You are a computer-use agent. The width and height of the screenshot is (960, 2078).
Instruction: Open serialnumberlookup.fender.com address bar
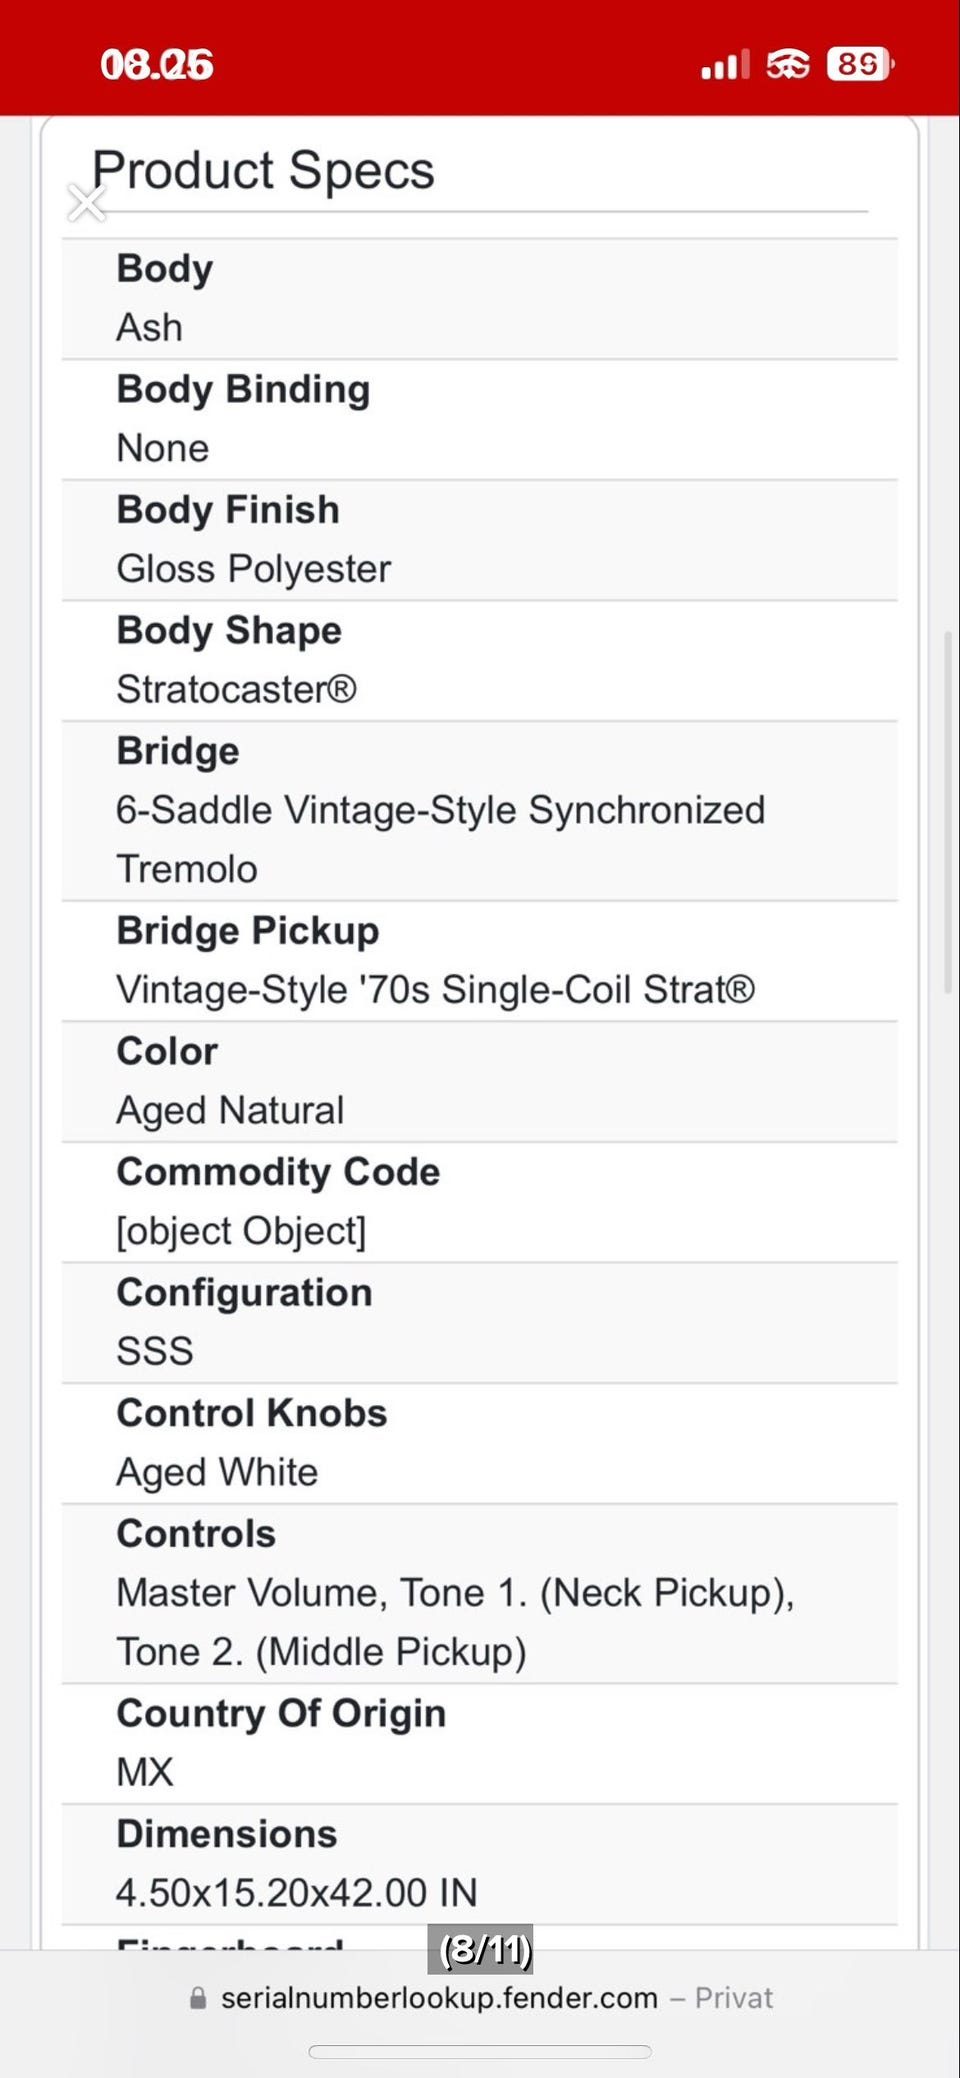click(440, 1998)
